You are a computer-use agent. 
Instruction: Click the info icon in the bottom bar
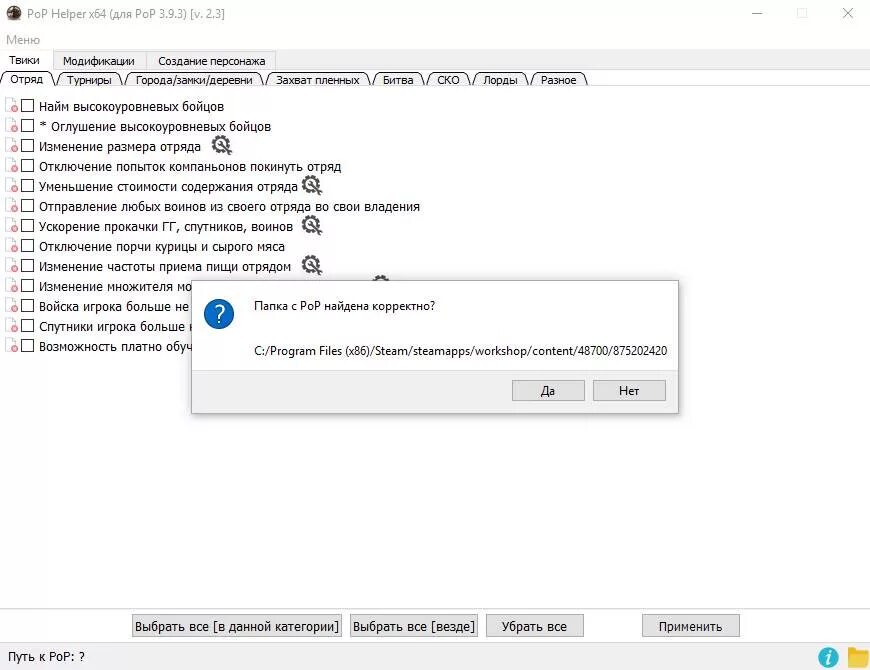point(827,657)
